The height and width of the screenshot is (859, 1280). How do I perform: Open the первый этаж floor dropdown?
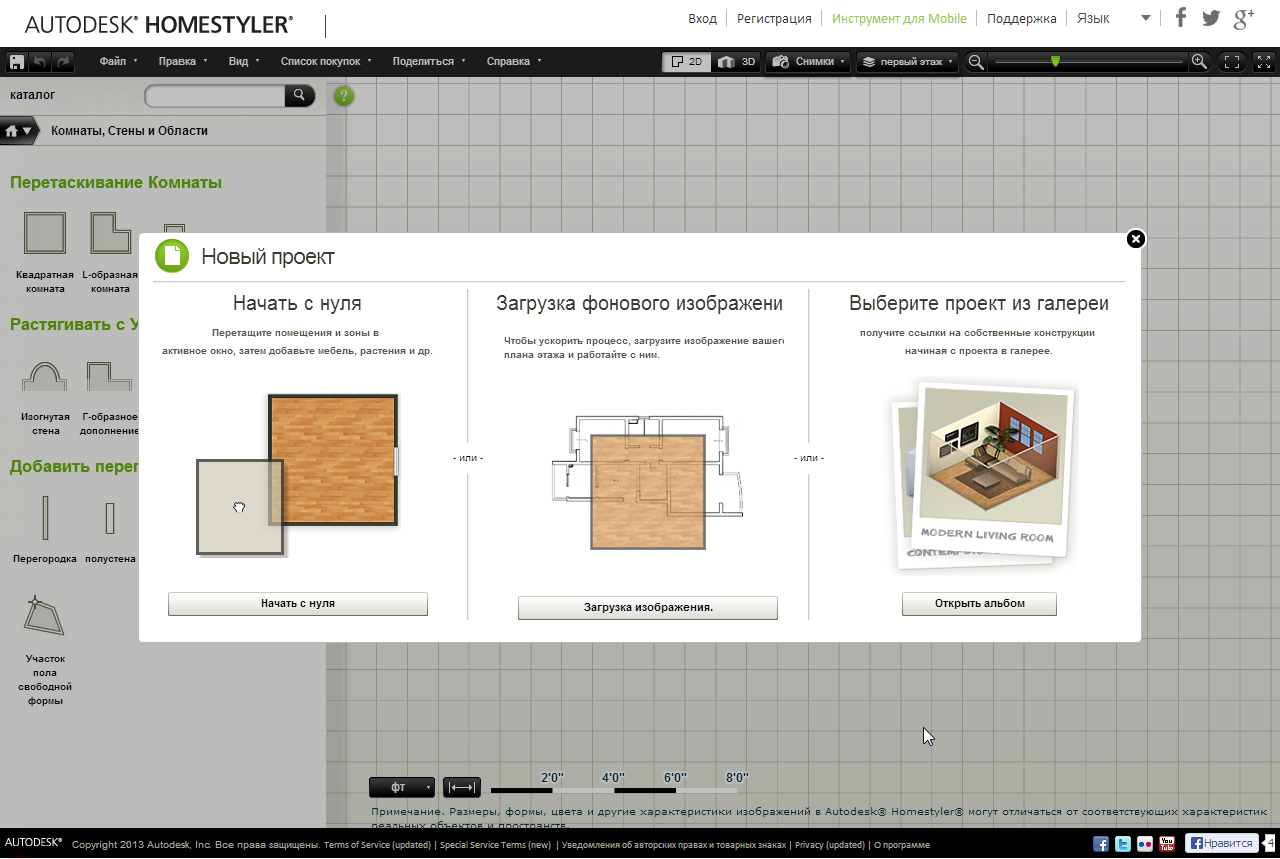click(908, 62)
